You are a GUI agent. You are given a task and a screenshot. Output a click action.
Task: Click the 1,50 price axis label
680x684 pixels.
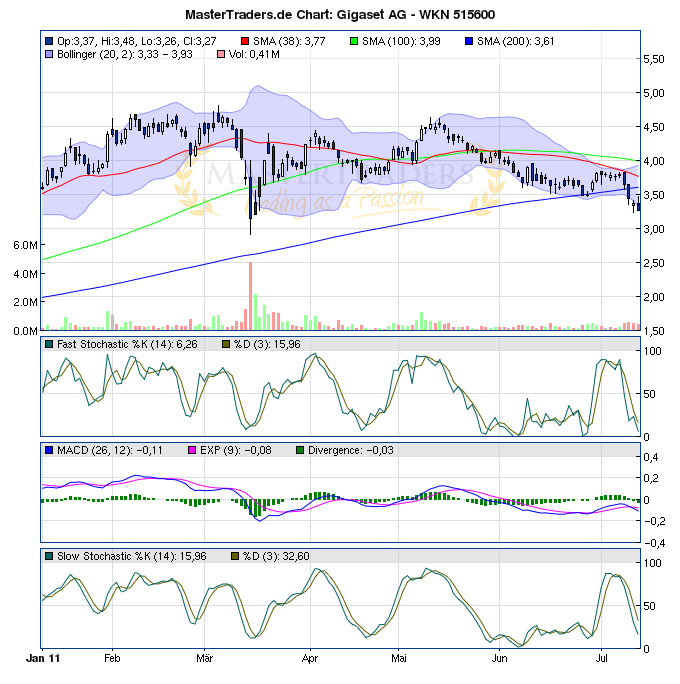coord(654,331)
